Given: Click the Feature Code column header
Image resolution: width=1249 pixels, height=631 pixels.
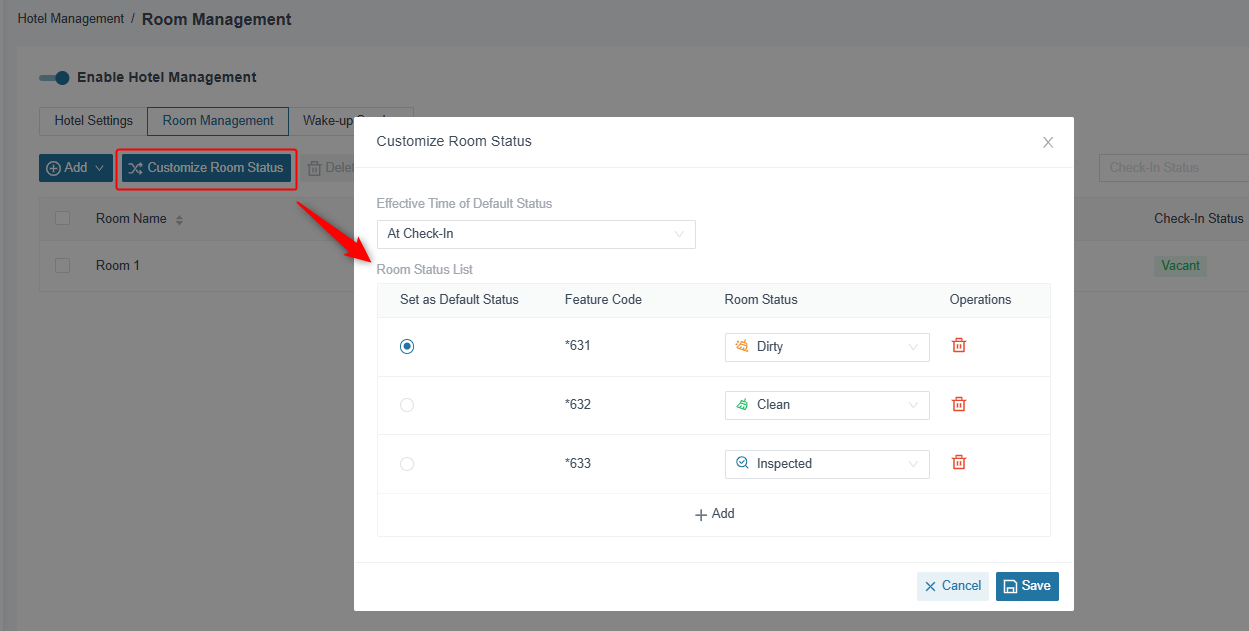Looking at the screenshot, I should [x=603, y=300].
